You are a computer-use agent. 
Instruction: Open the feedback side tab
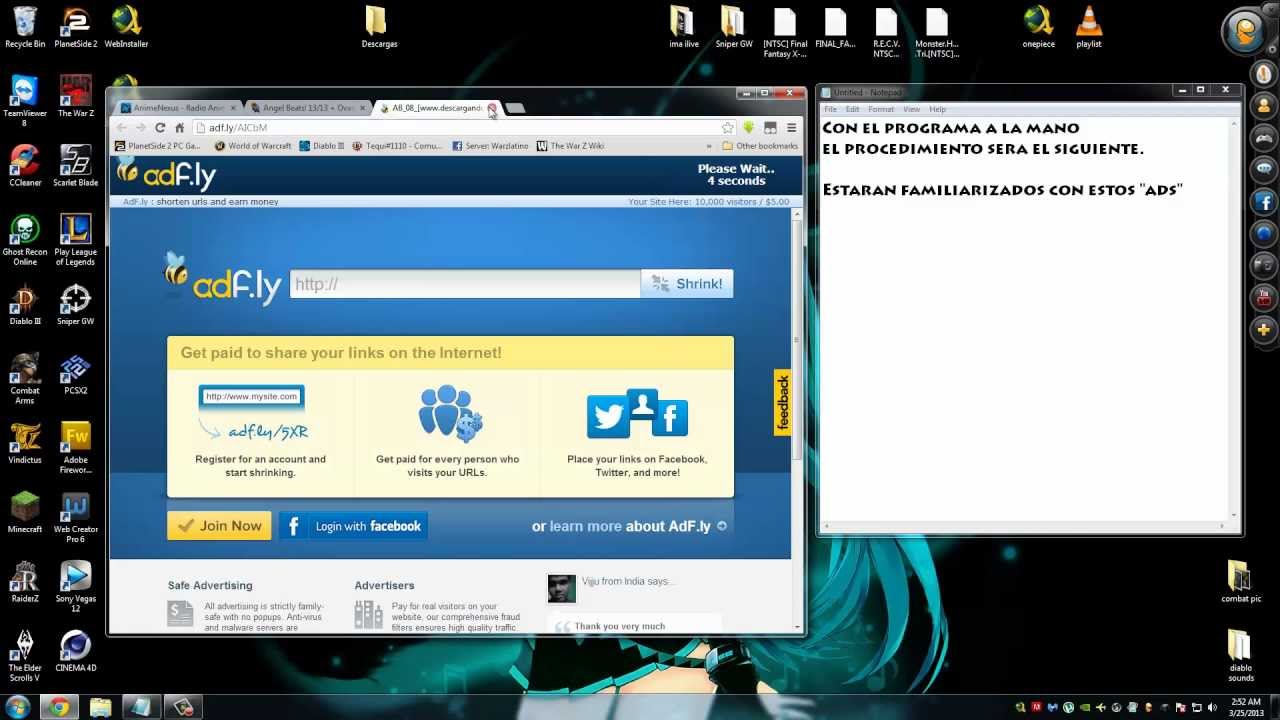(x=783, y=403)
